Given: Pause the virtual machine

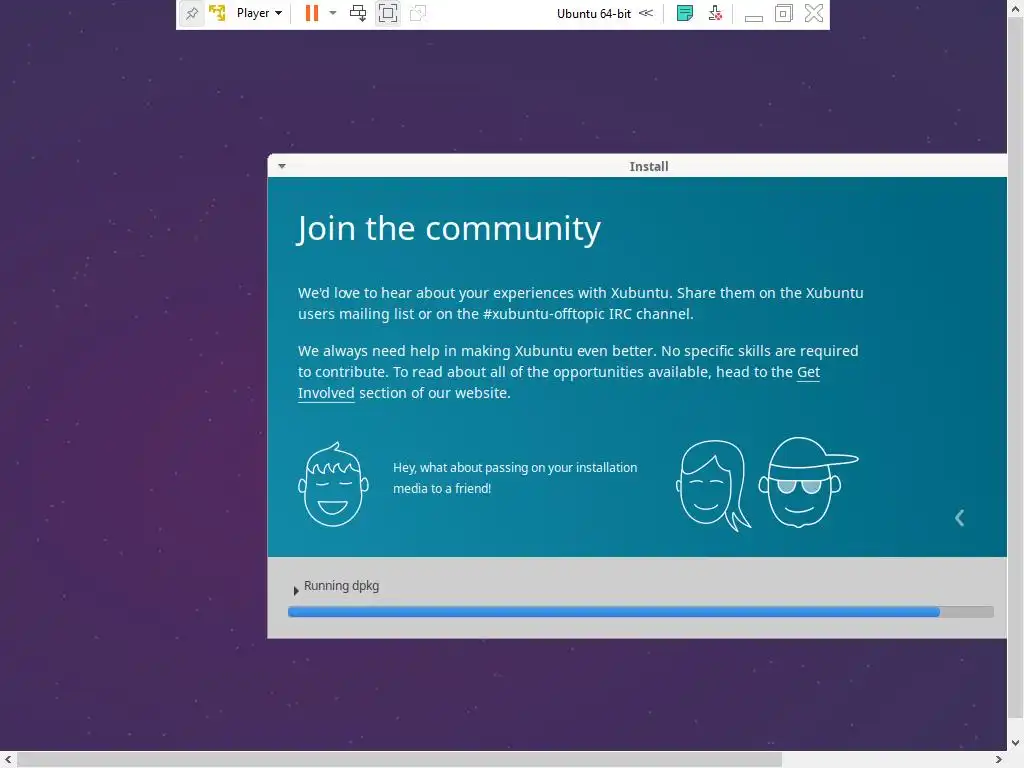Looking at the screenshot, I should coord(312,13).
